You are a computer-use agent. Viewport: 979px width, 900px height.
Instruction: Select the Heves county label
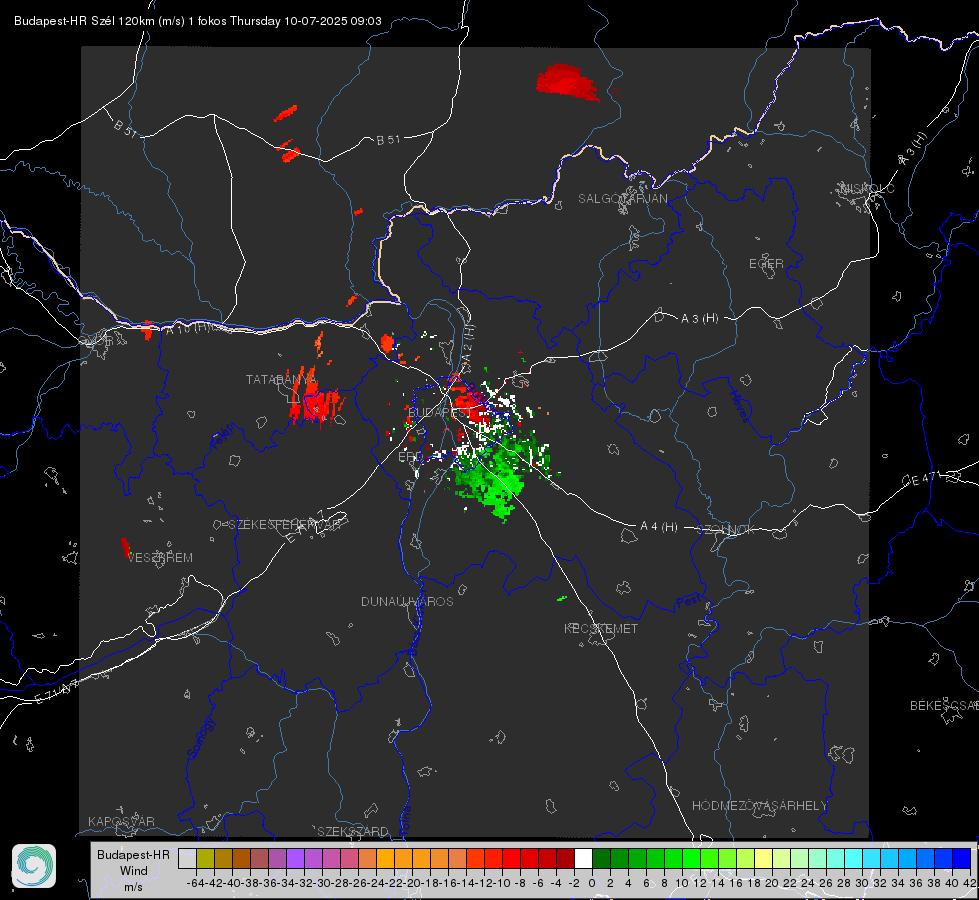[x=740, y=407]
